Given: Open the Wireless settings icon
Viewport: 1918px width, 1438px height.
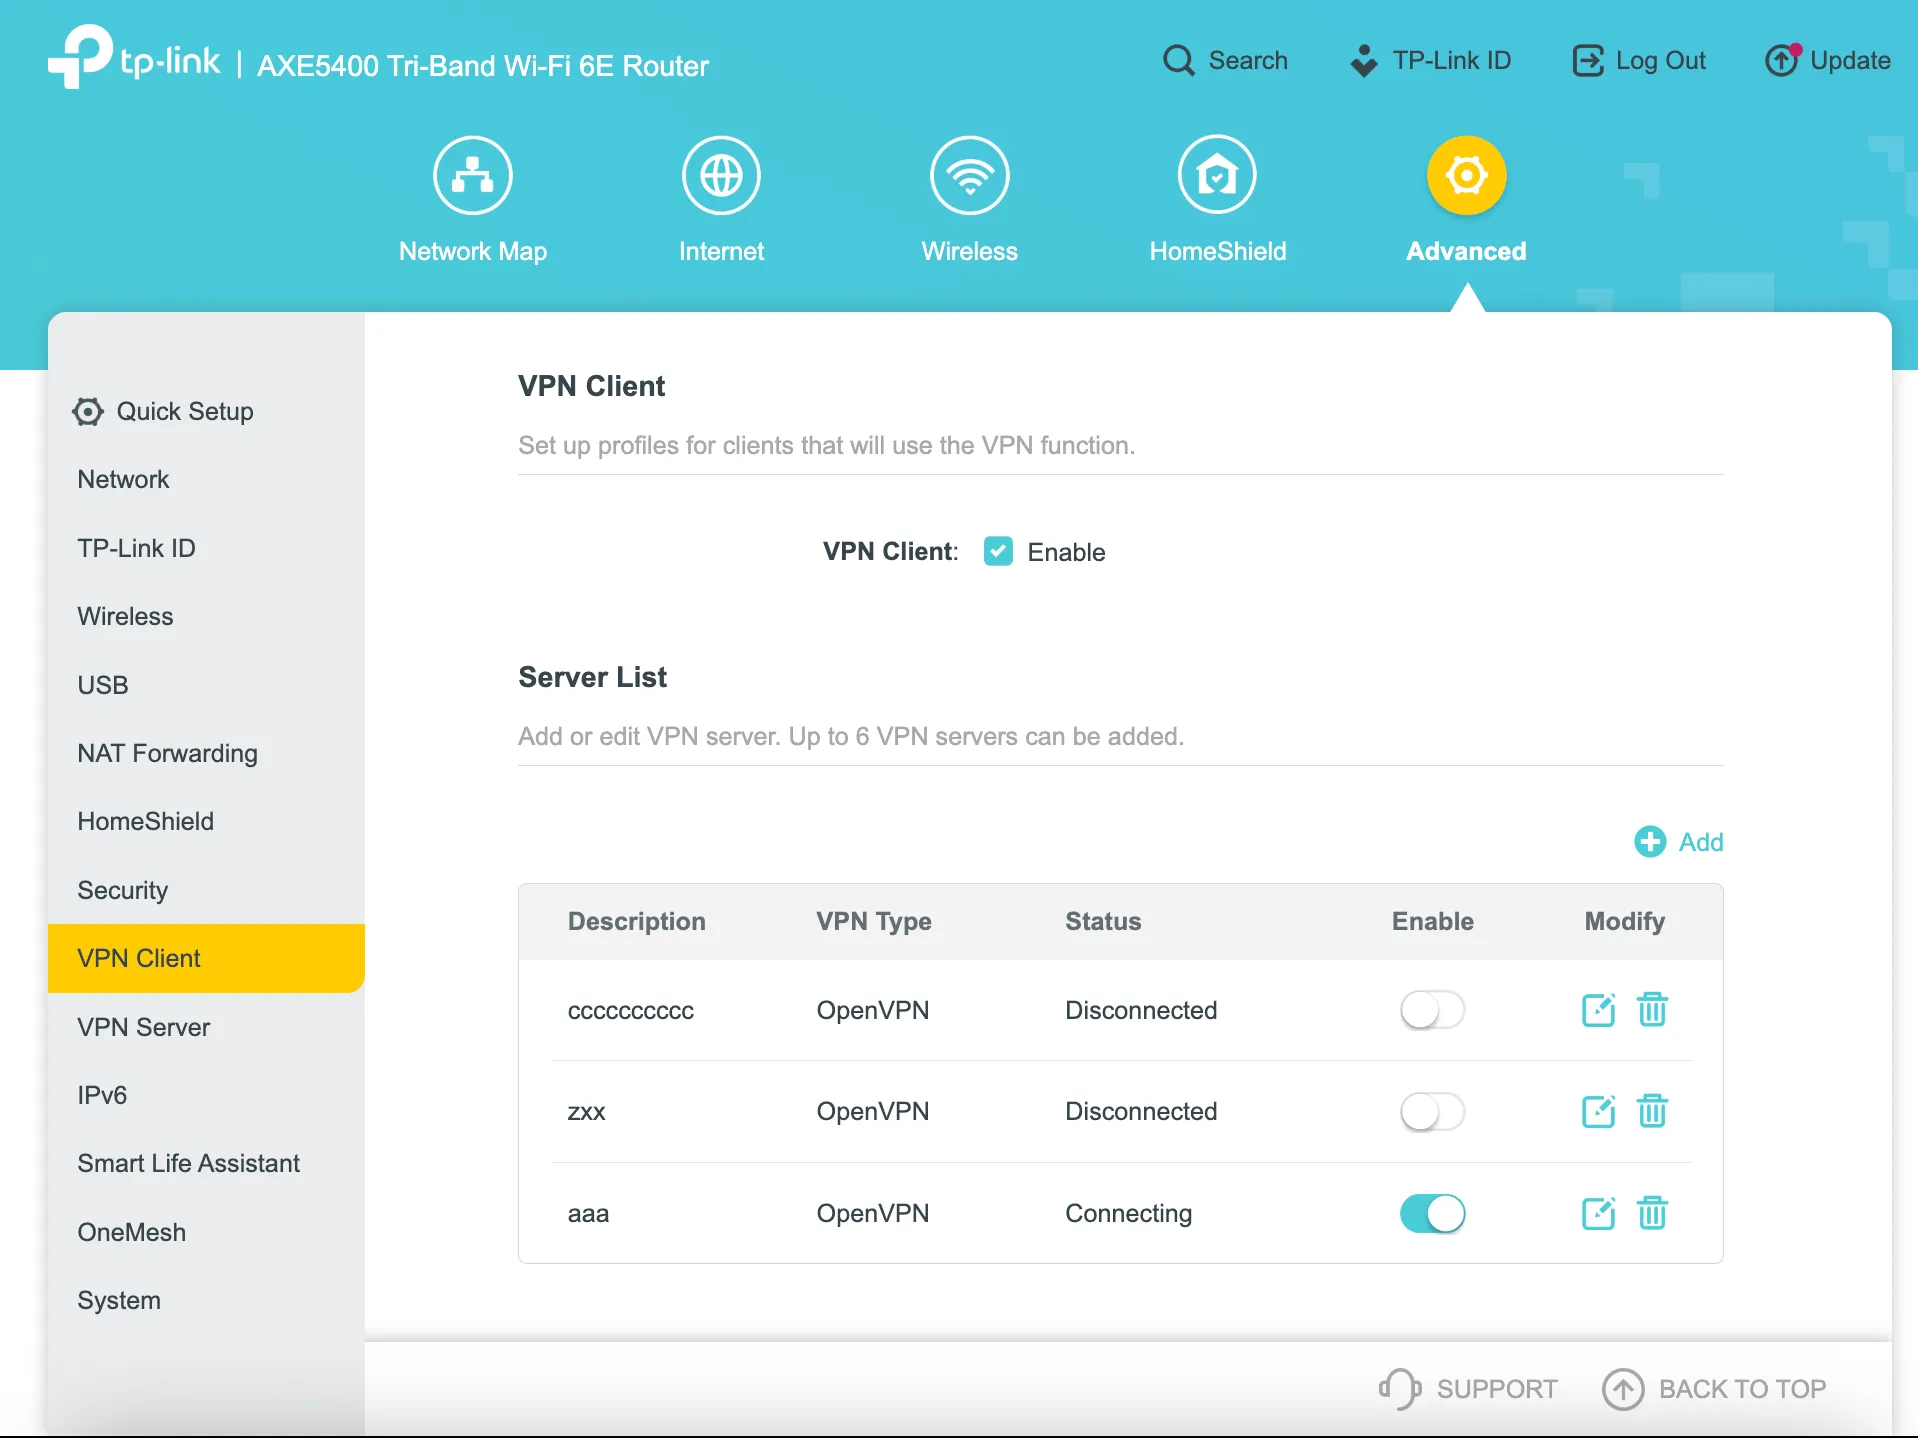Looking at the screenshot, I should pos(968,175).
